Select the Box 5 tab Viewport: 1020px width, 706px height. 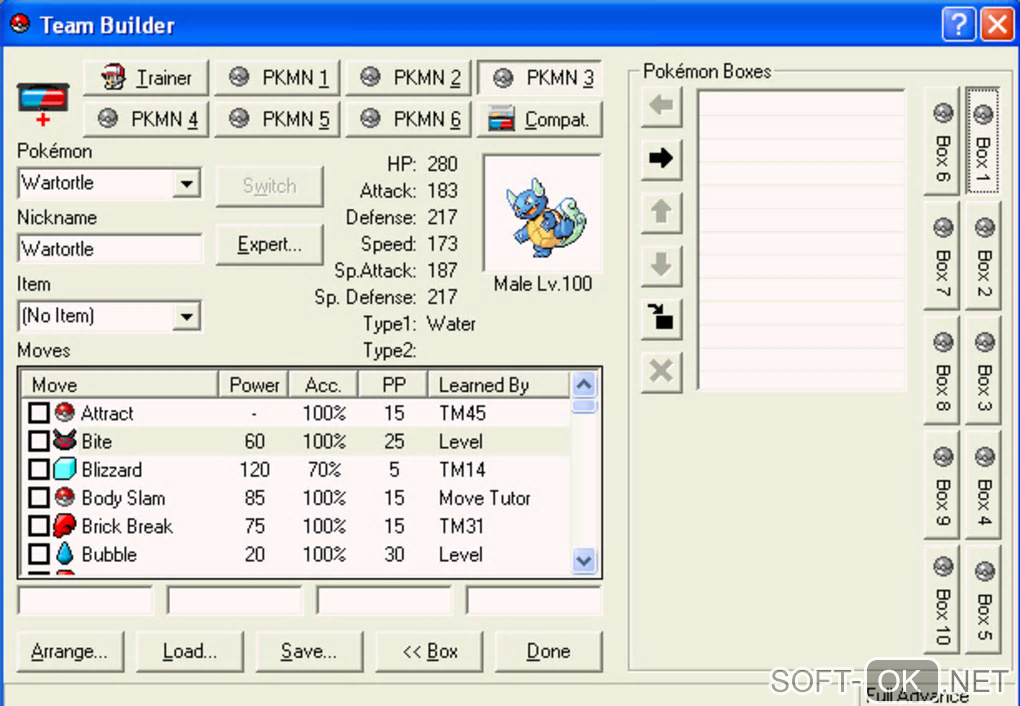(983, 600)
